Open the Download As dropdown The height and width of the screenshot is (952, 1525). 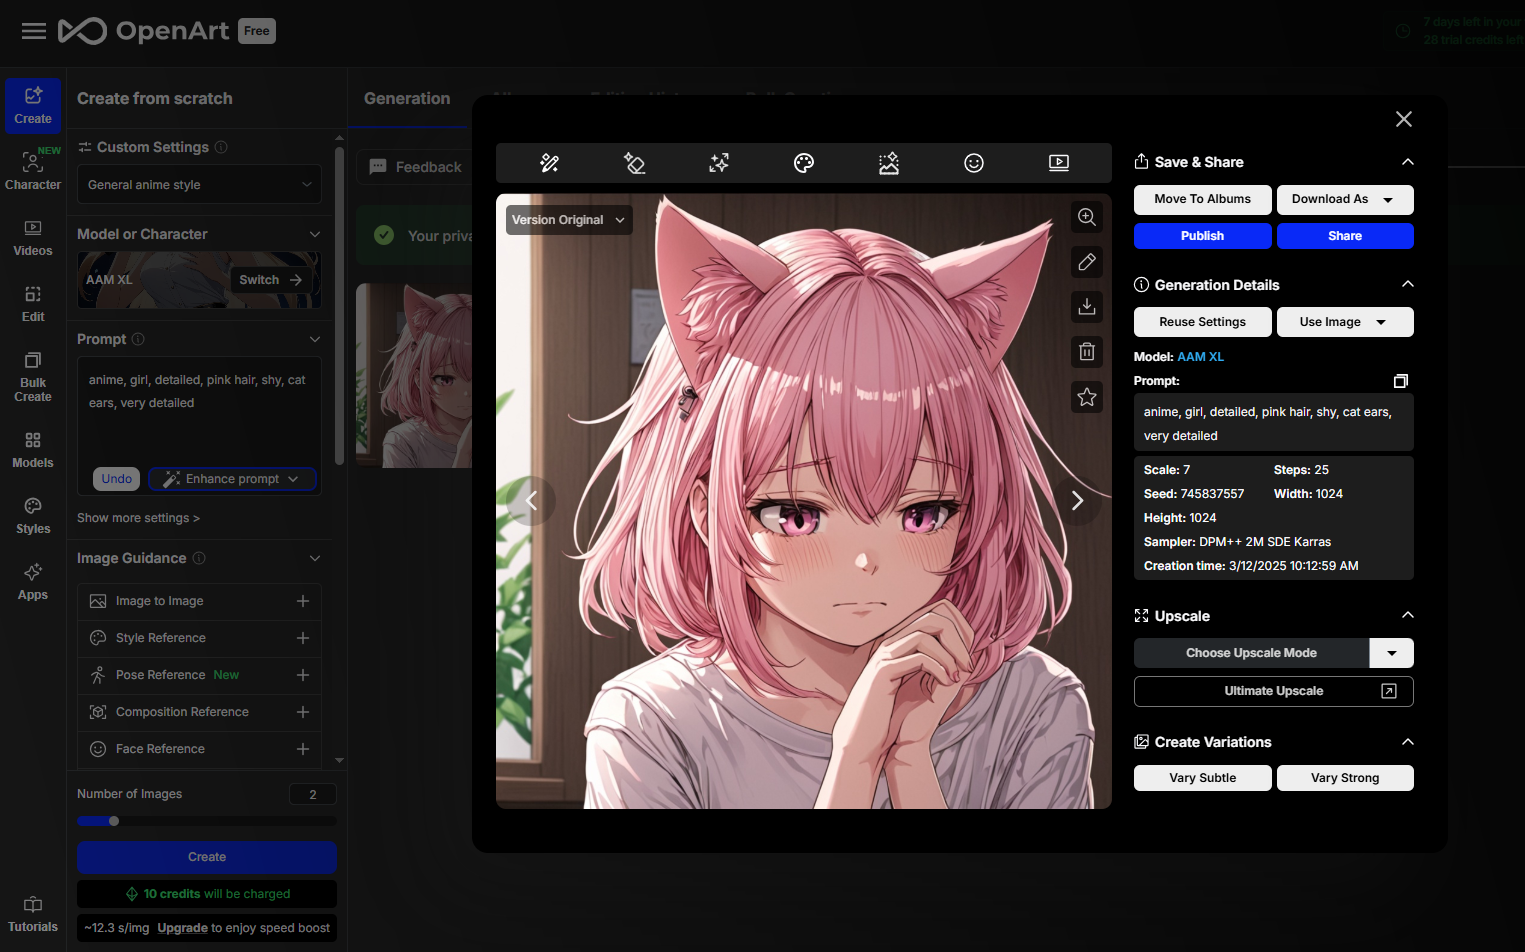point(1345,199)
